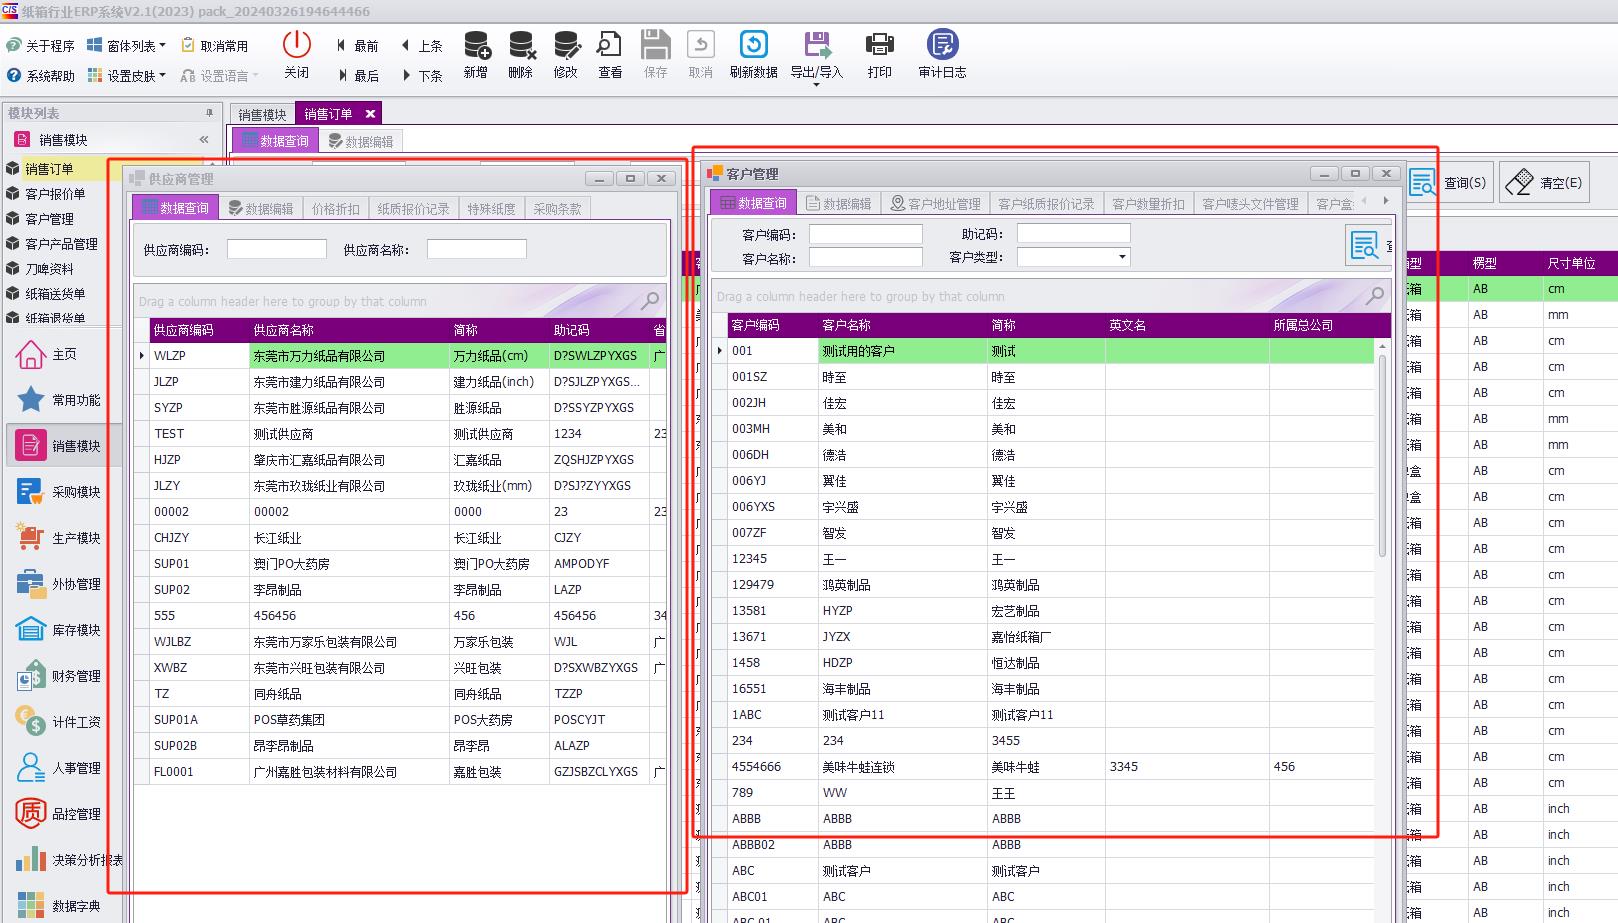
Task: Click the 导出/导入 (Export/Import) icon
Action: click(x=816, y=52)
